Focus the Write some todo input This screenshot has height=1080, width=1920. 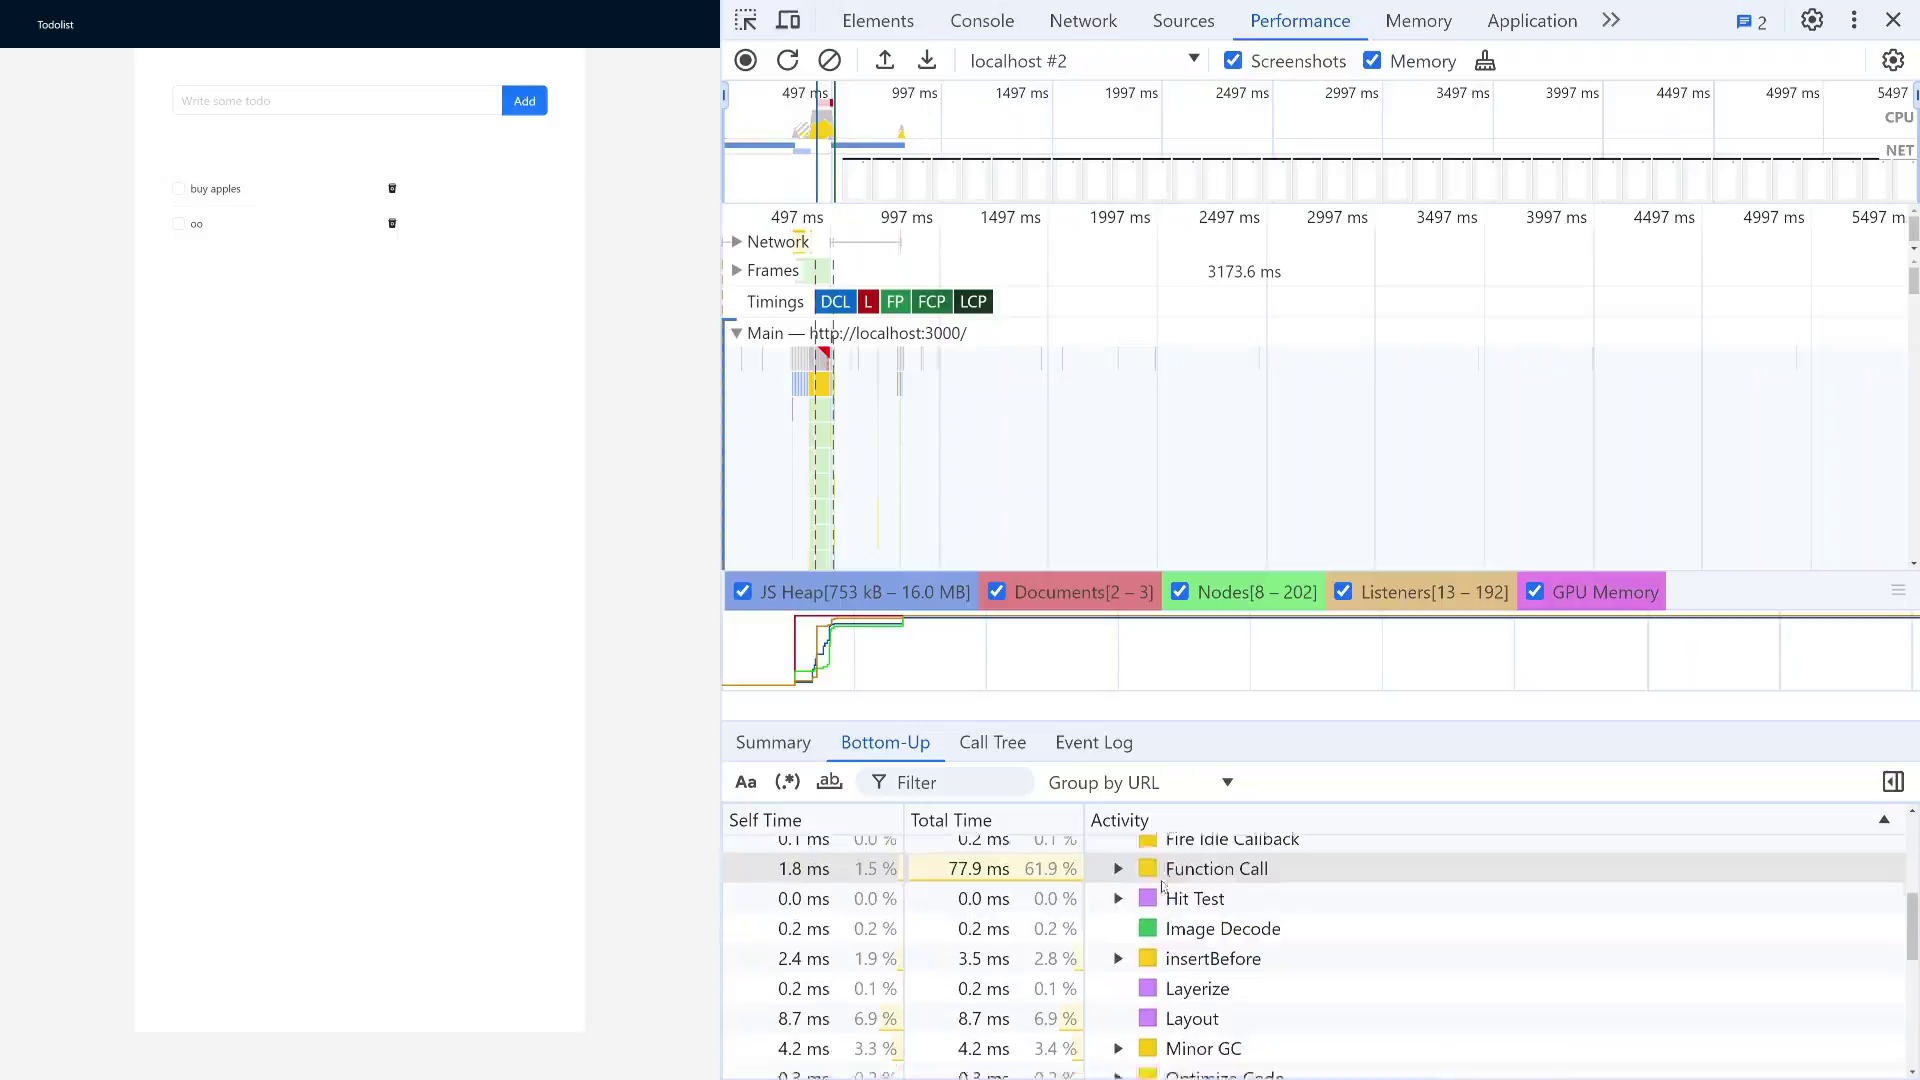point(337,100)
